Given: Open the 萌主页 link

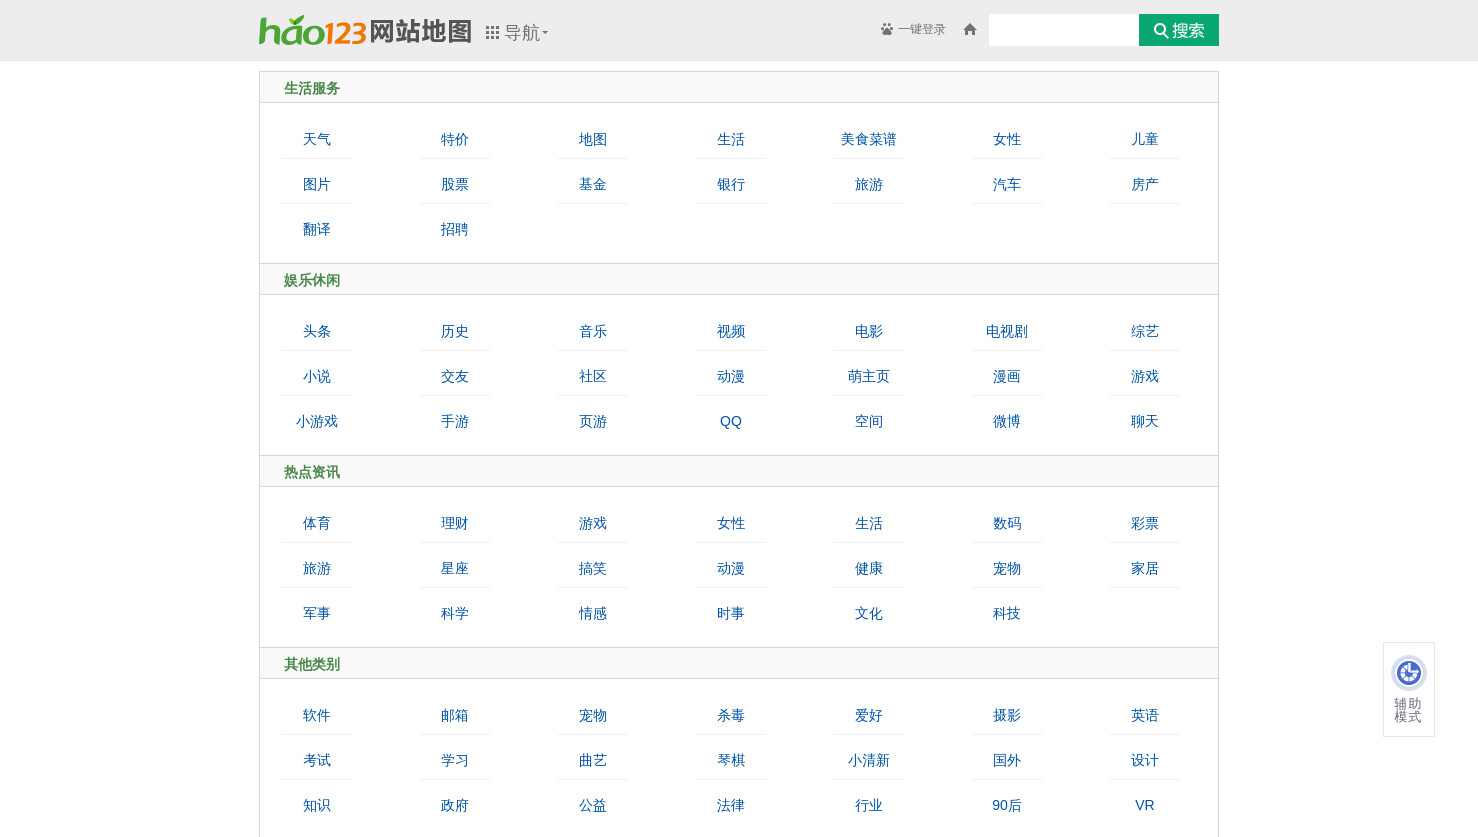Looking at the screenshot, I should [869, 376].
